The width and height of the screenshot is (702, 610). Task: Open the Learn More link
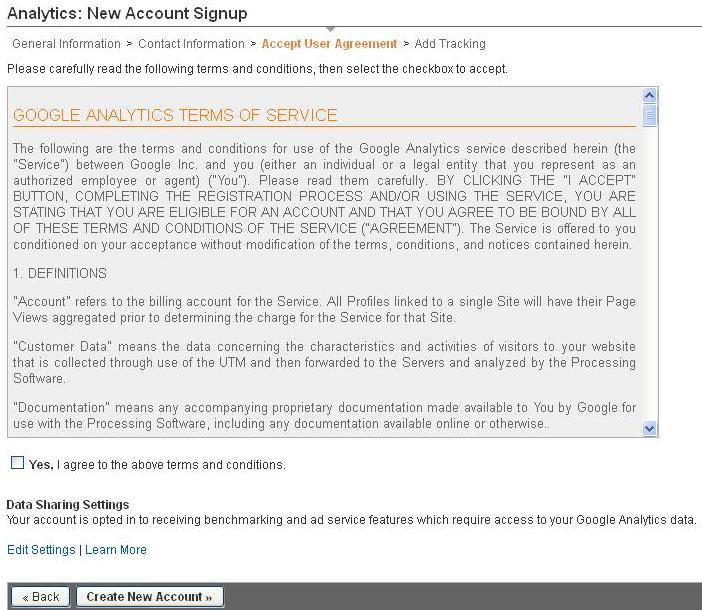tap(116, 550)
